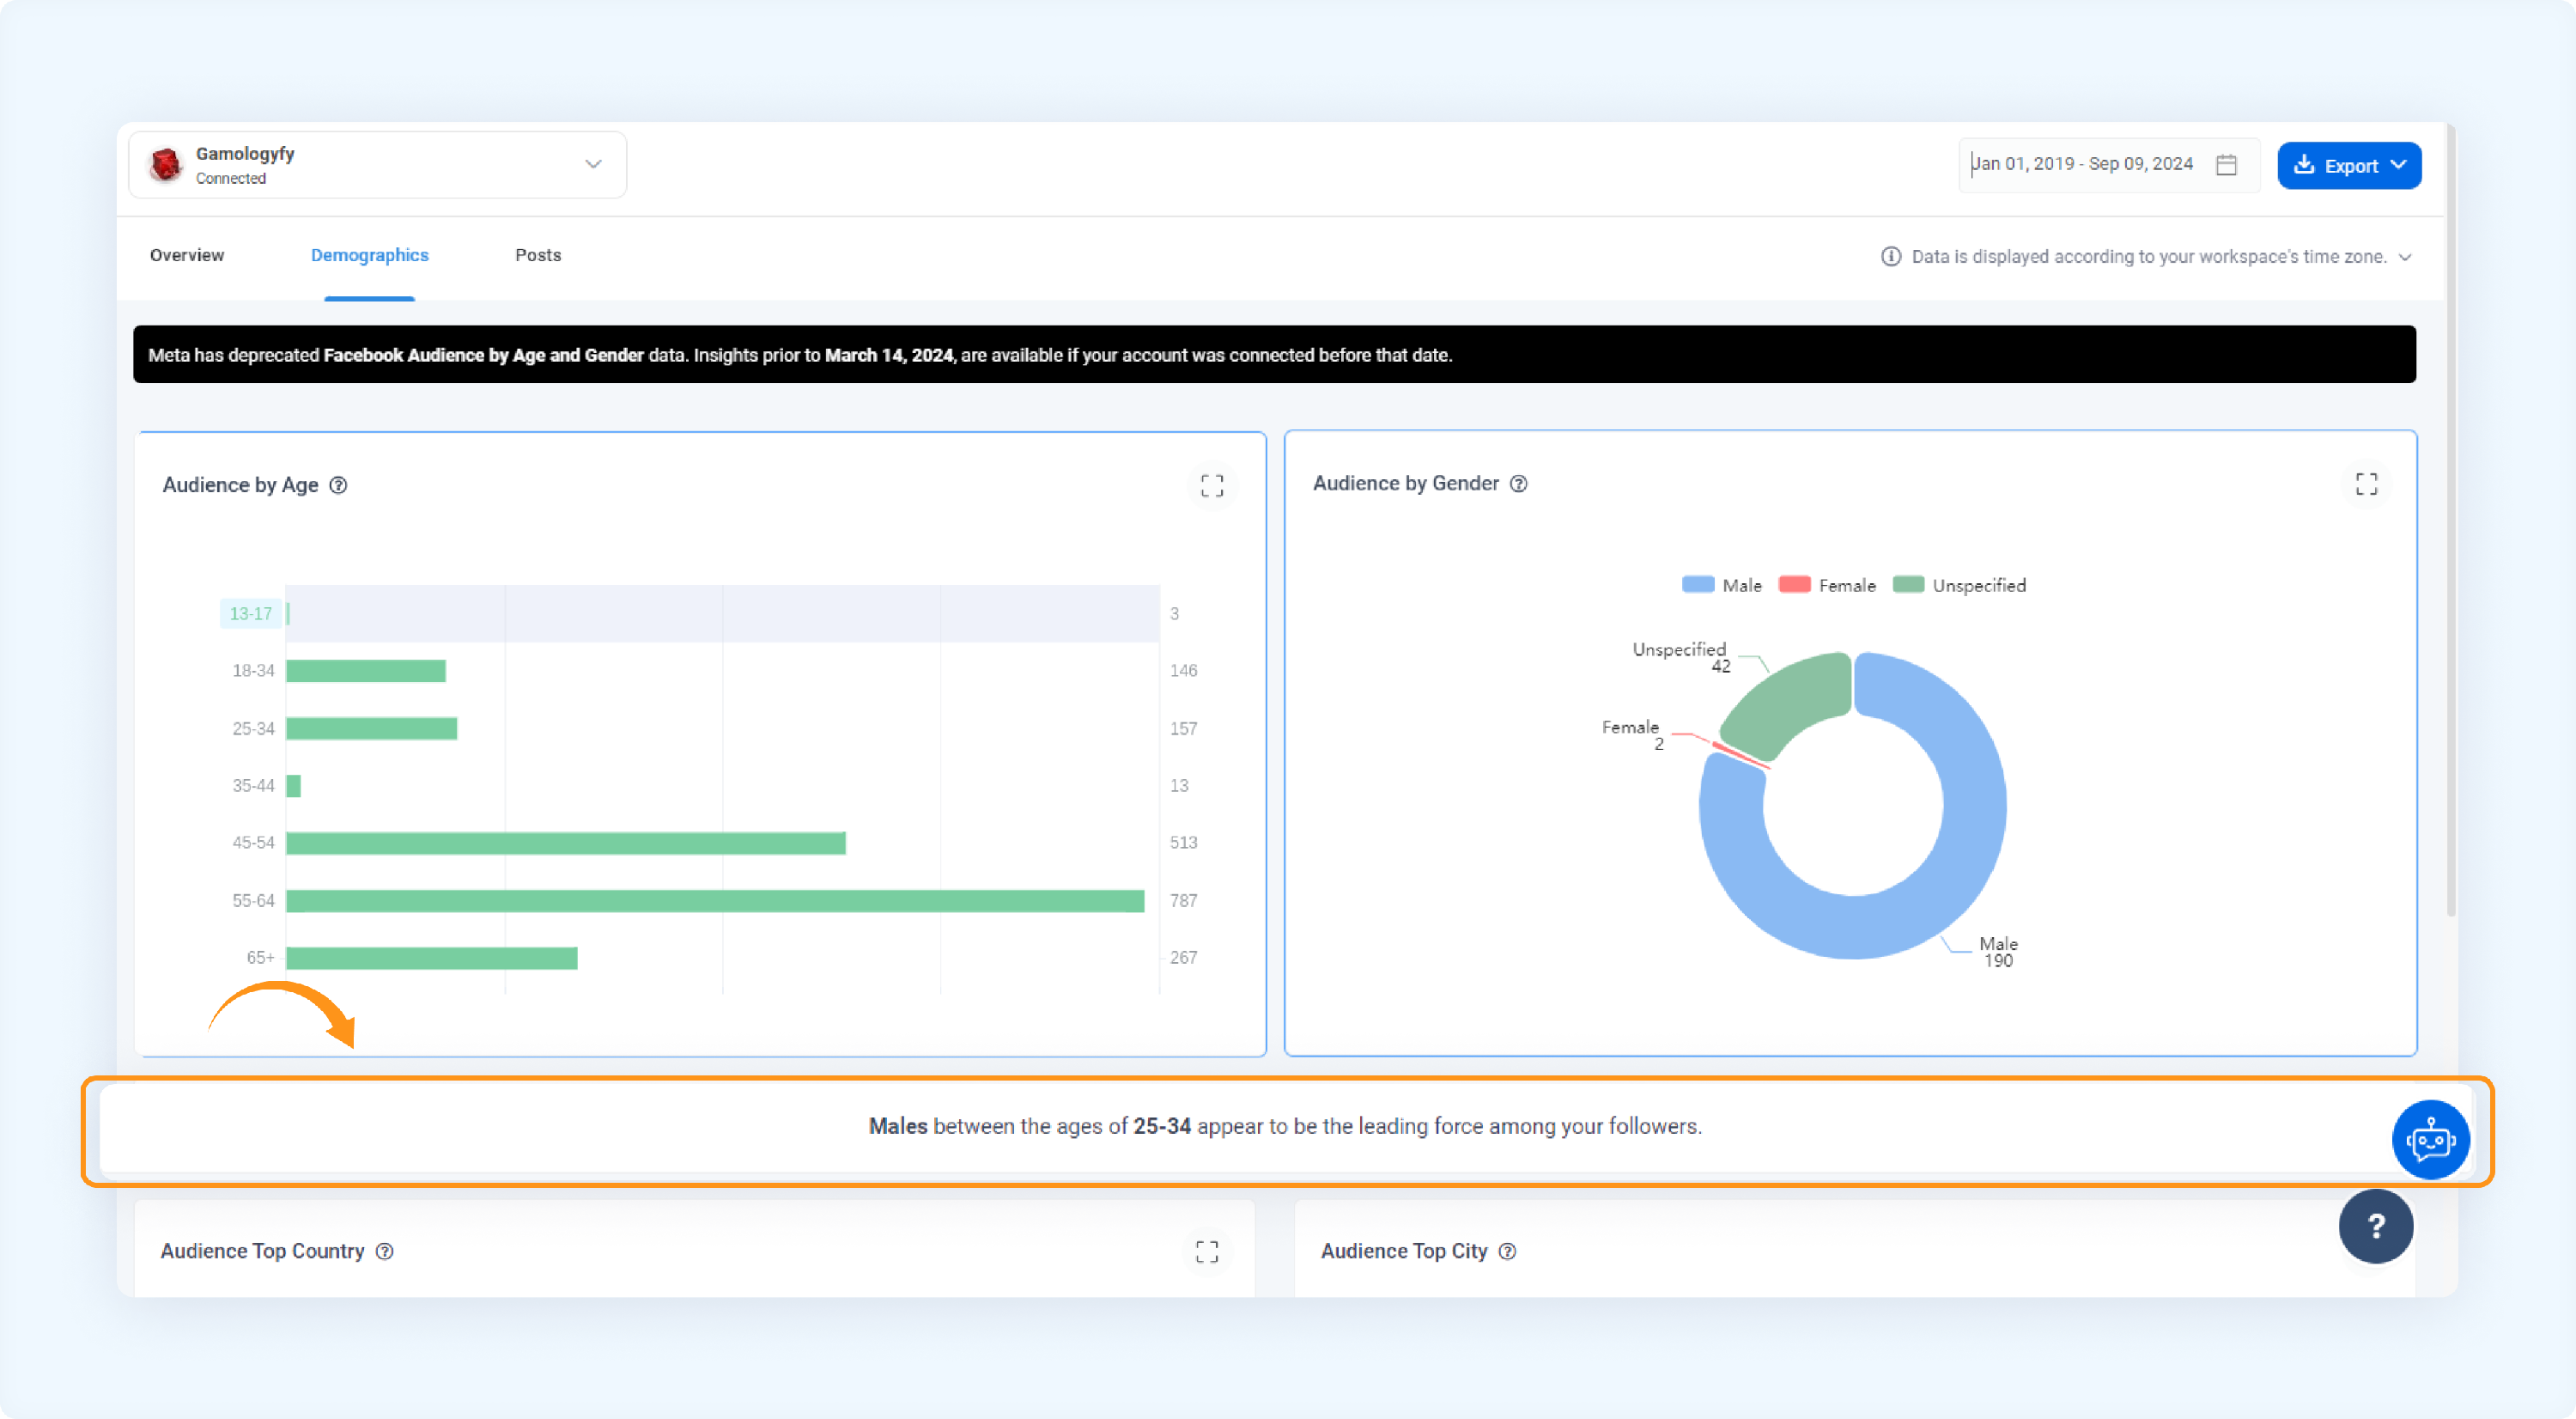The width and height of the screenshot is (2576, 1419).
Task: Show Audience by Gender info tooltip
Action: coord(1518,484)
